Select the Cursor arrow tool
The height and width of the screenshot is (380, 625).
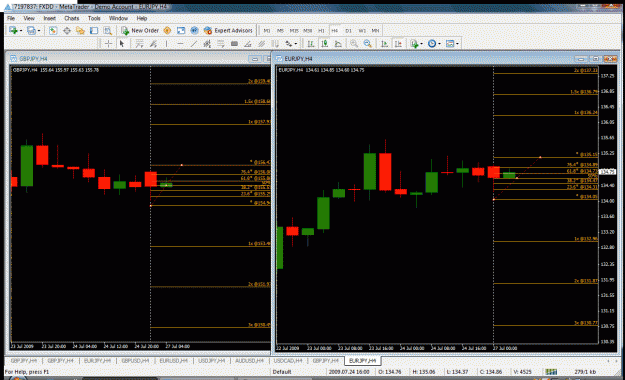(122, 43)
